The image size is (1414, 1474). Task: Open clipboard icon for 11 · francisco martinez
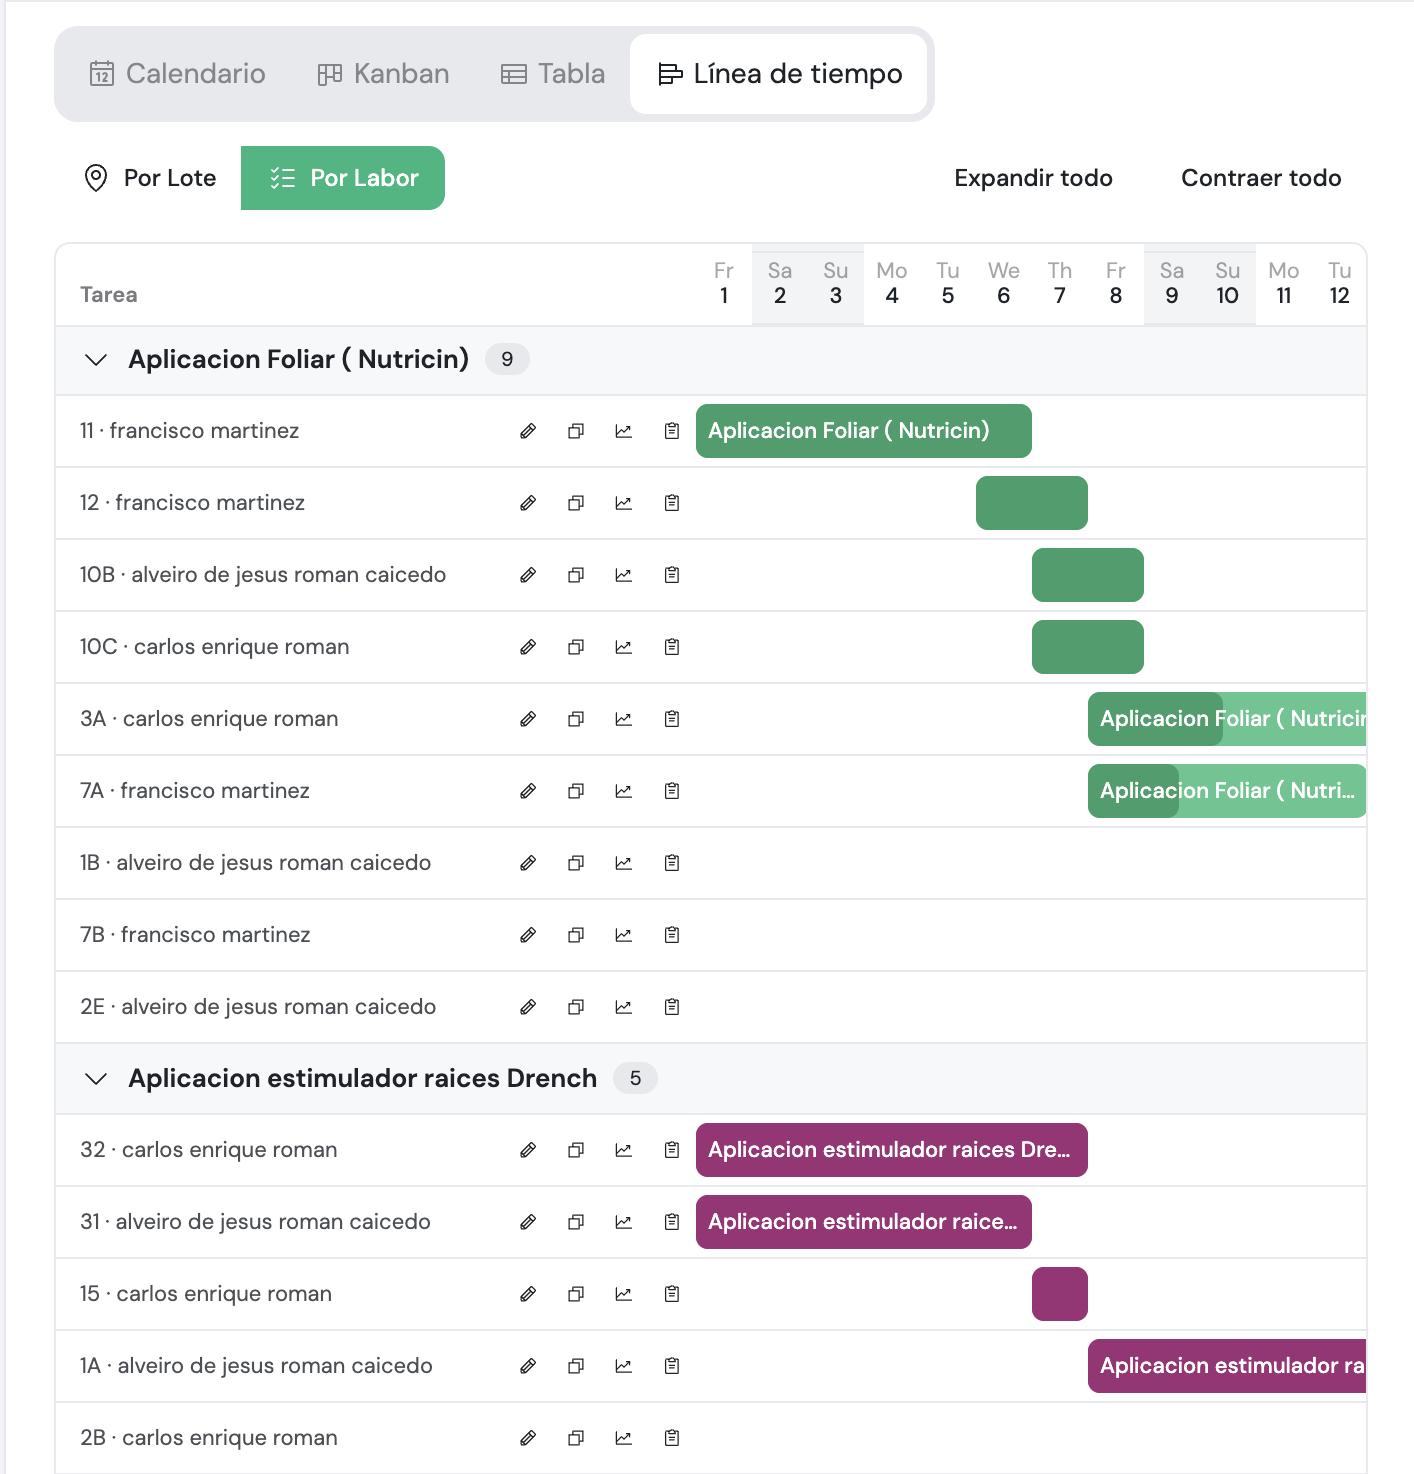pos(672,431)
